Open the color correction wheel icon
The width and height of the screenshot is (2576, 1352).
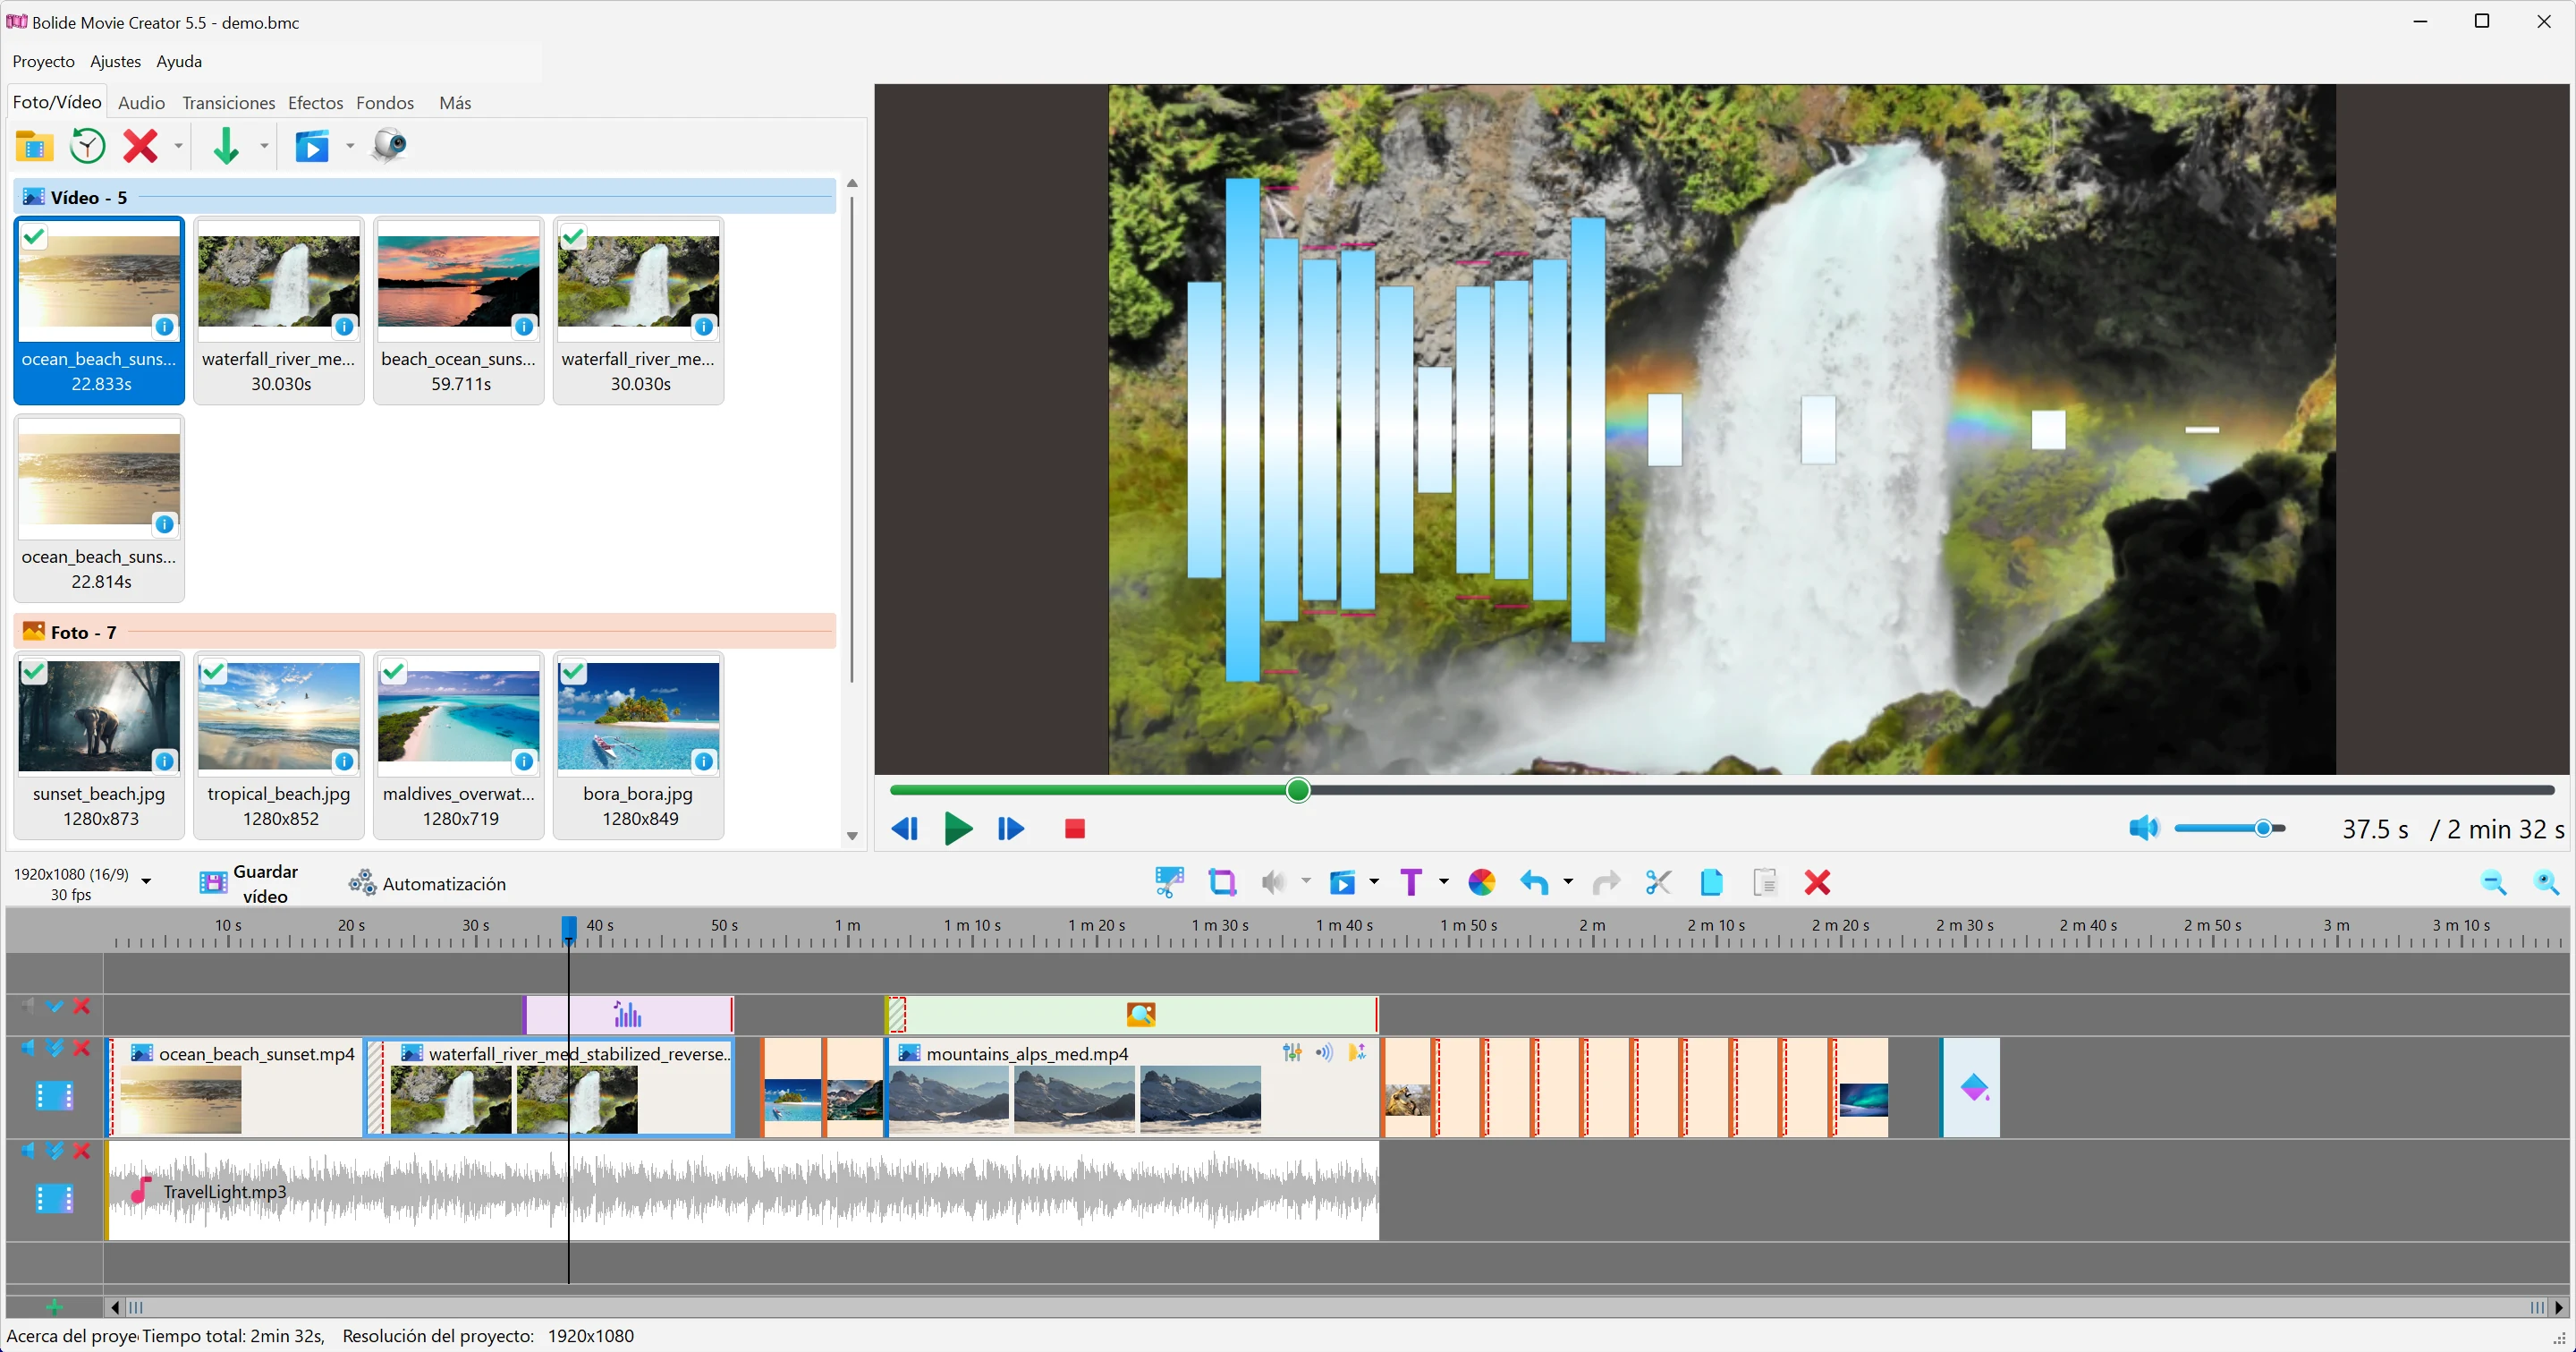point(1481,882)
